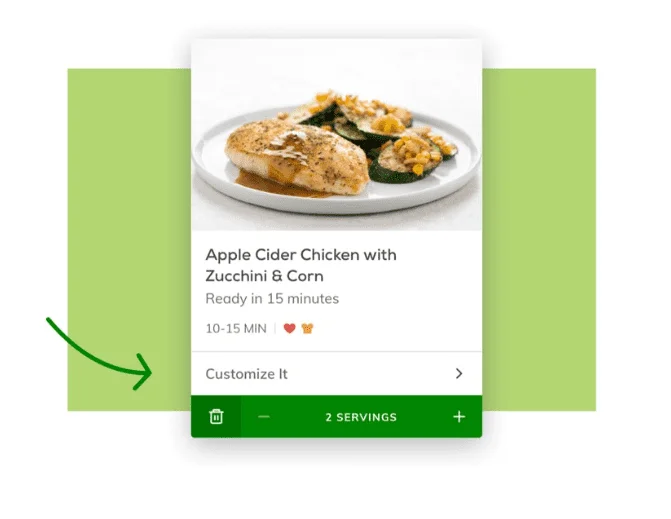Increase servings with the plus icon

click(x=459, y=416)
